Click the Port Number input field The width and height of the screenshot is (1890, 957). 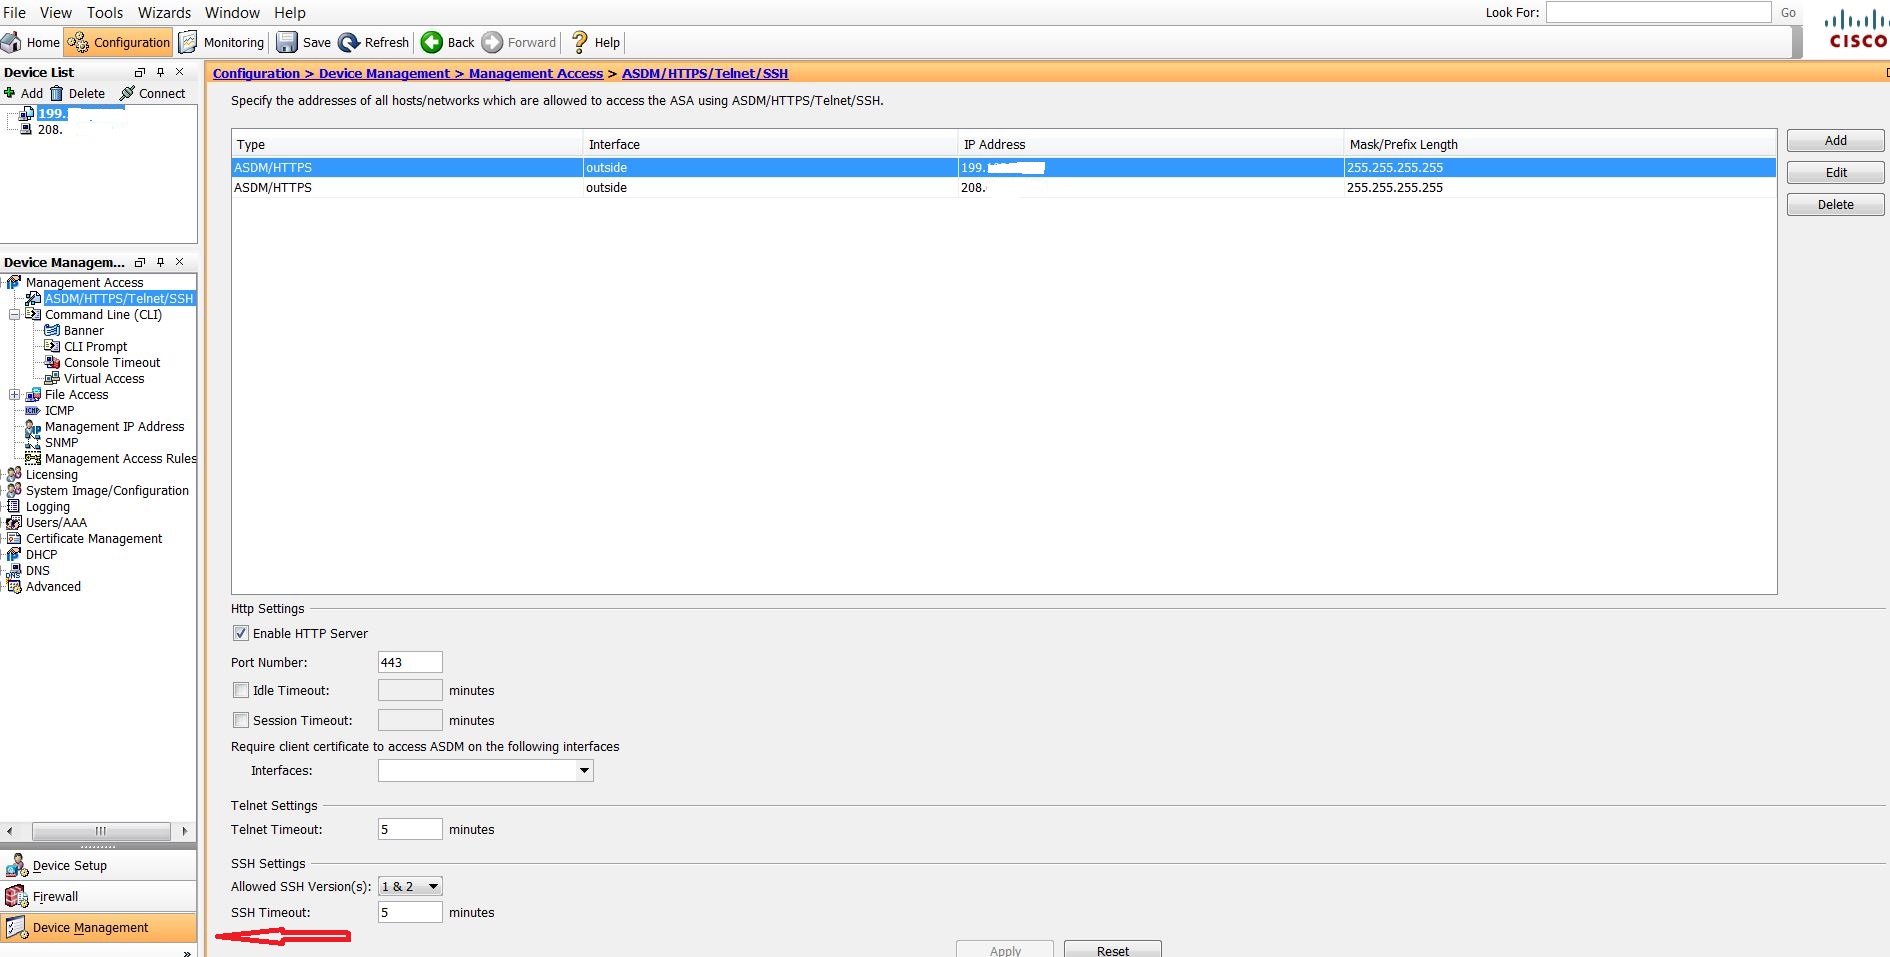click(x=410, y=662)
